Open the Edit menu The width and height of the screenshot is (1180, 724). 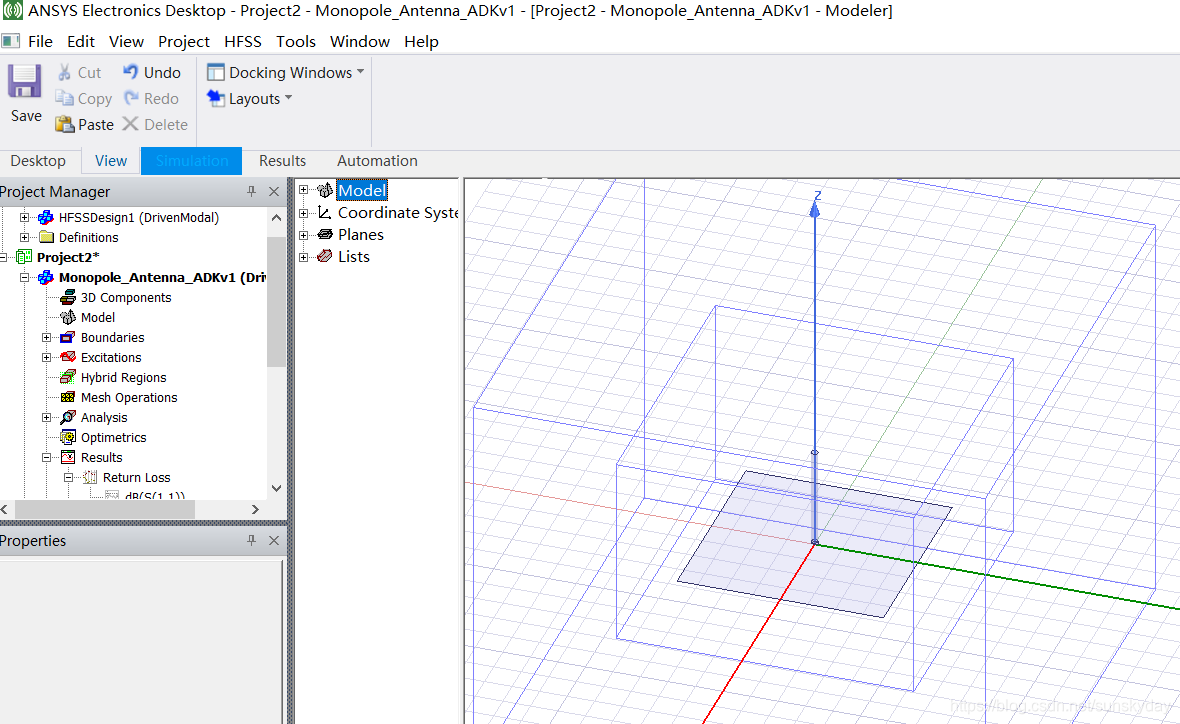coord(81,41)
